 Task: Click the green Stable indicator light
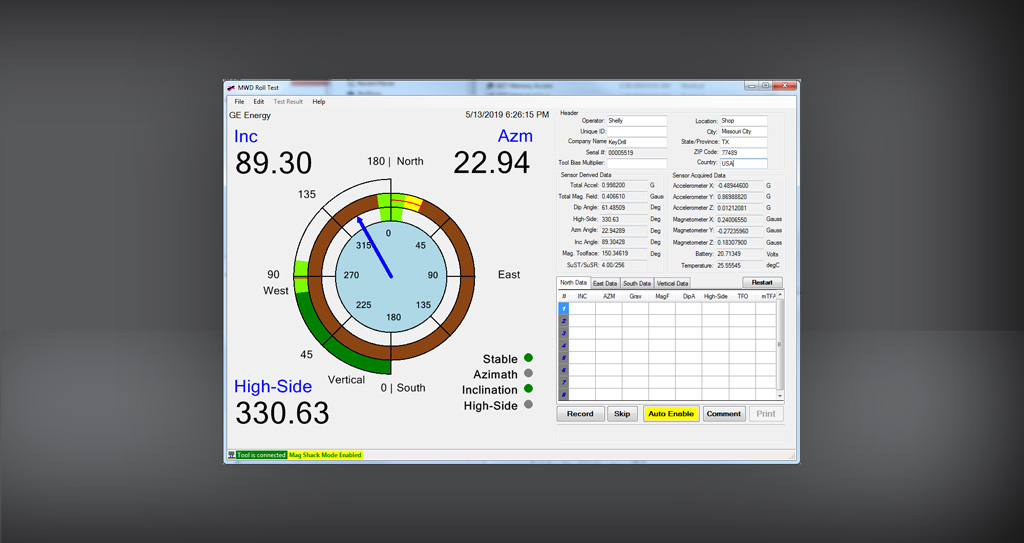pos(528,358)
